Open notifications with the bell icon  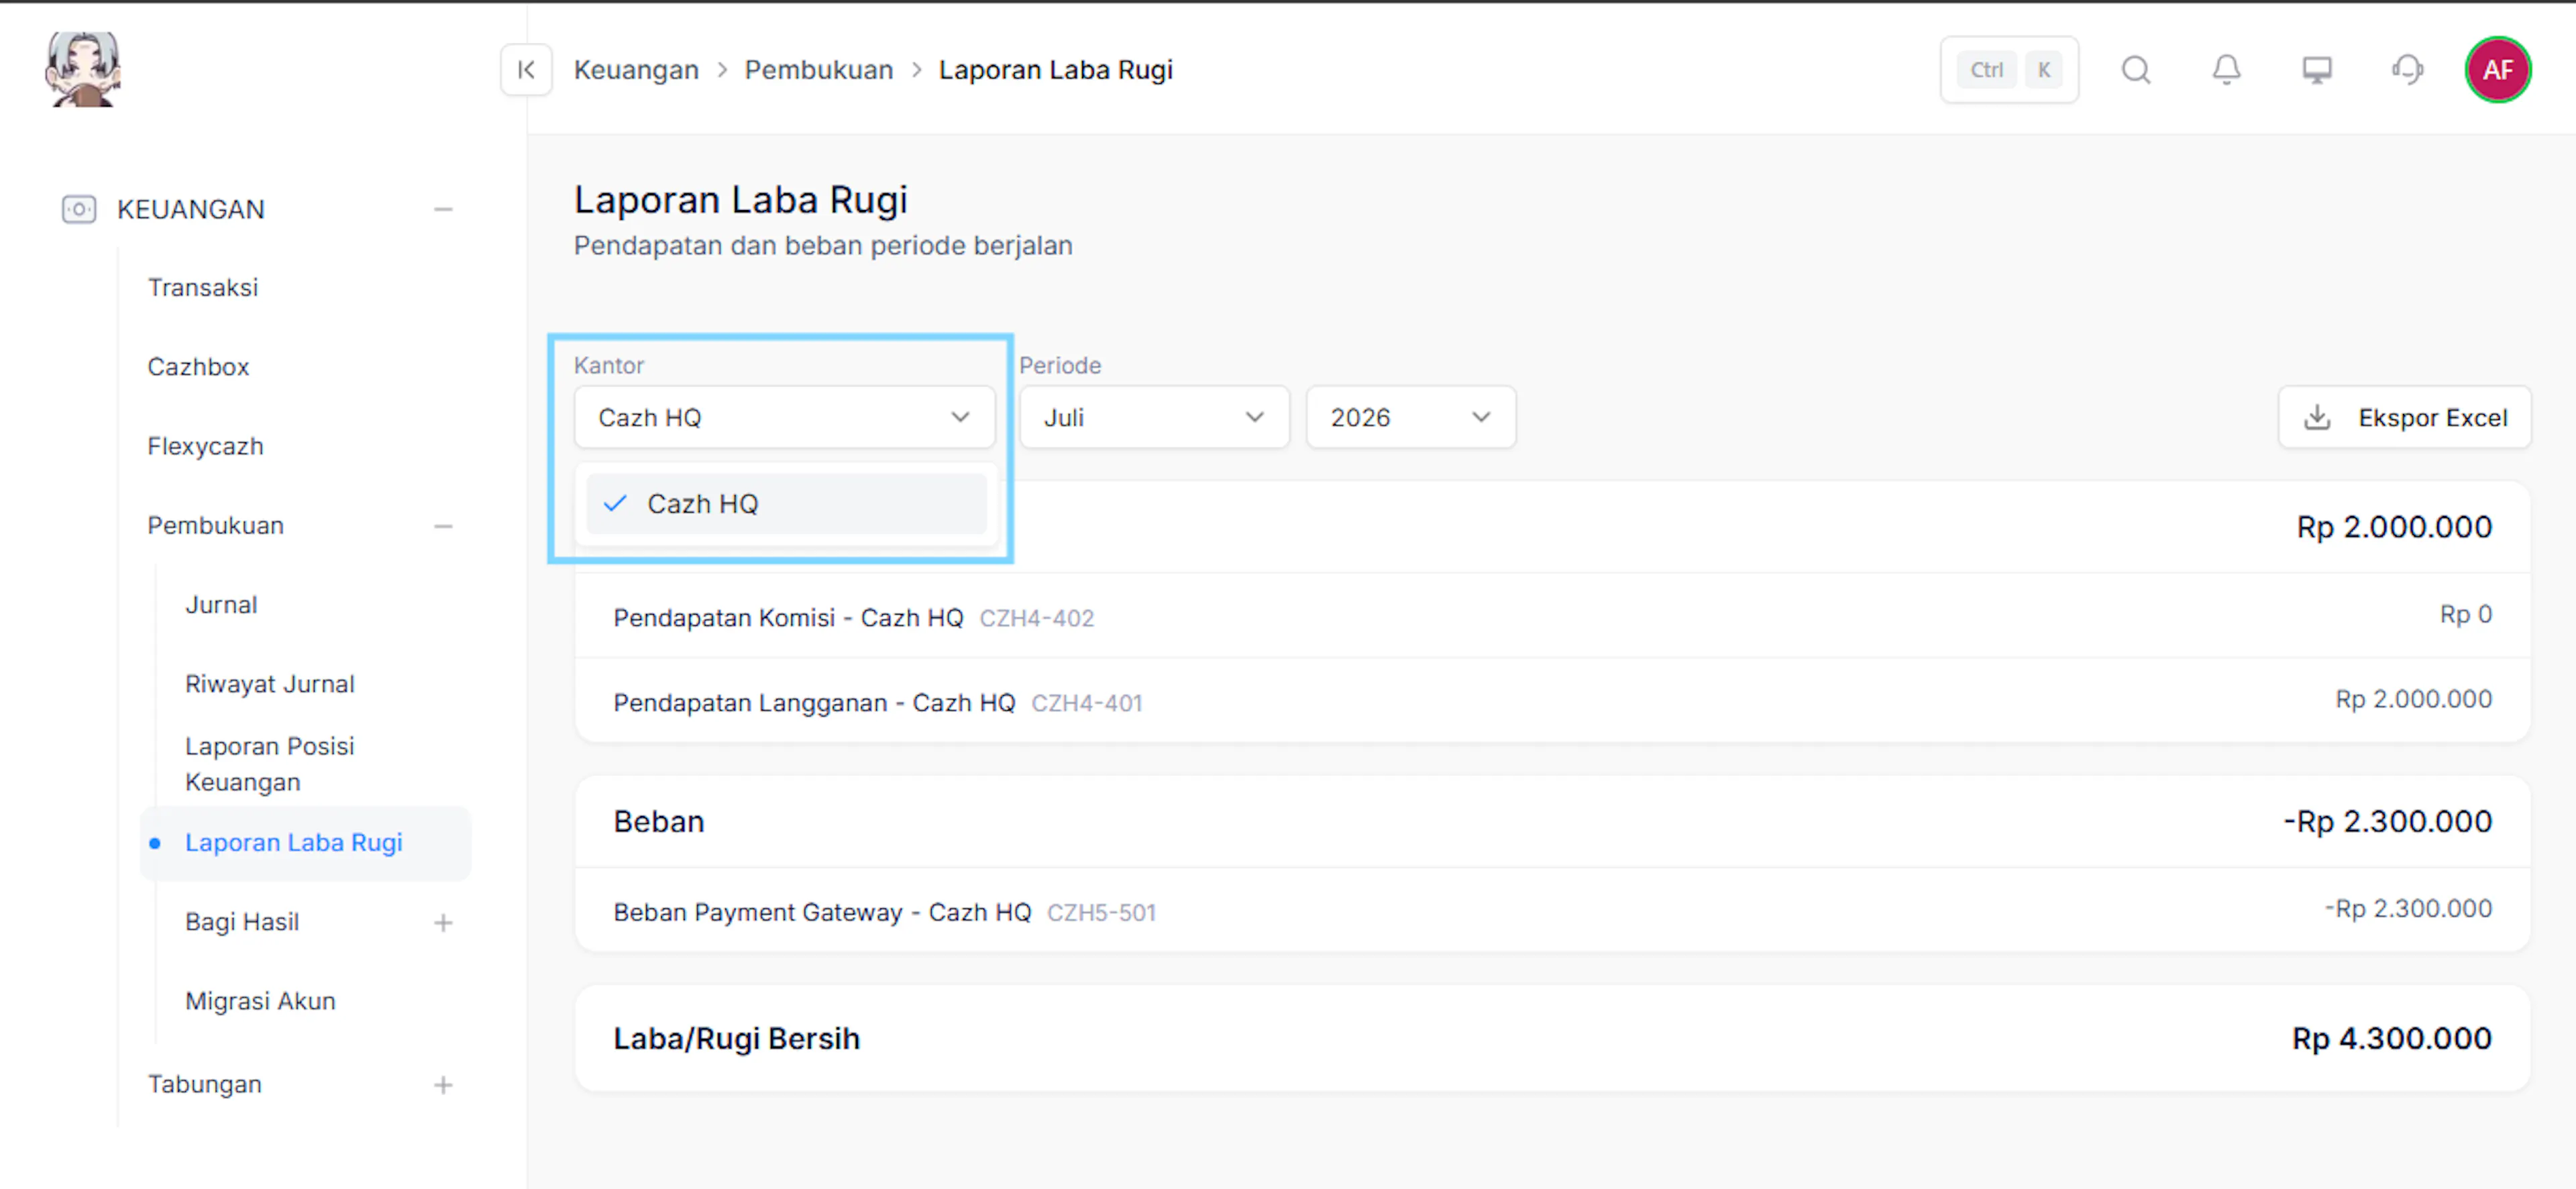tap(2226, 70)
